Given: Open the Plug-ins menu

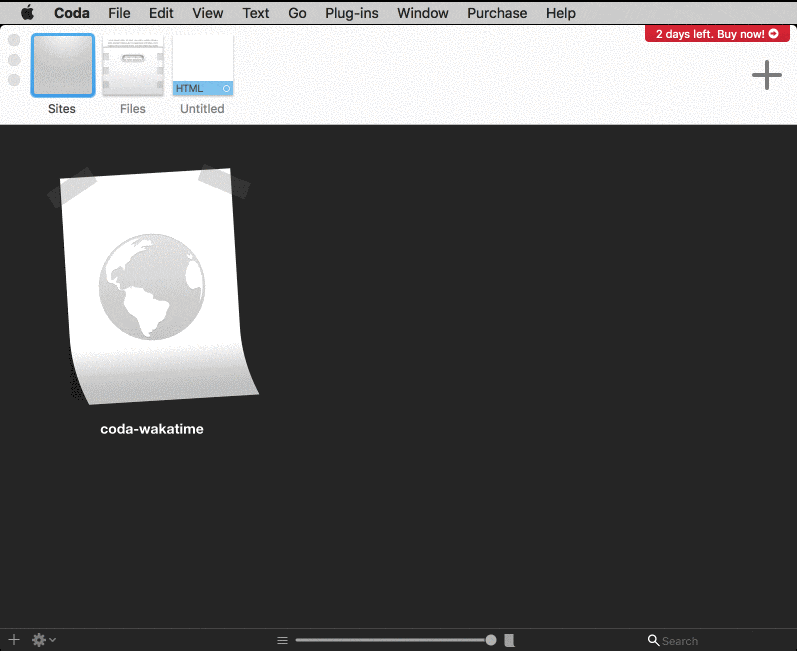Looking at the screenshot, I should click(352, 13).
